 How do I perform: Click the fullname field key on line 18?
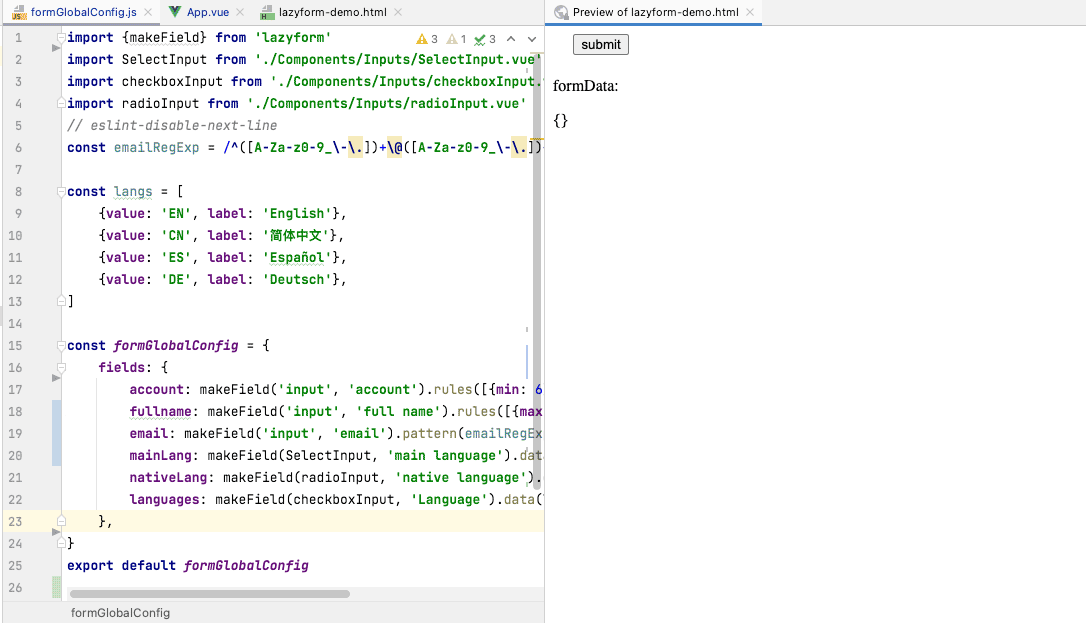point(160,412)
